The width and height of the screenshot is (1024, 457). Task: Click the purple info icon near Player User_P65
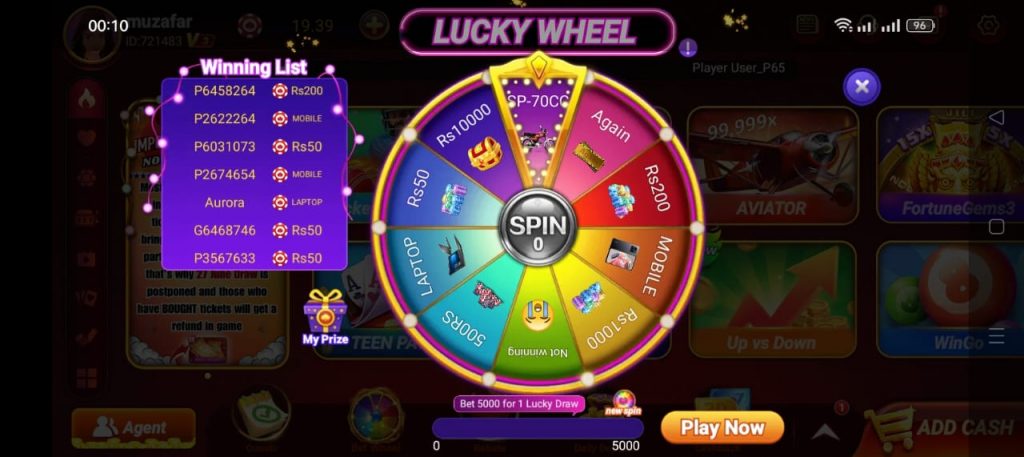pos(688,48)
